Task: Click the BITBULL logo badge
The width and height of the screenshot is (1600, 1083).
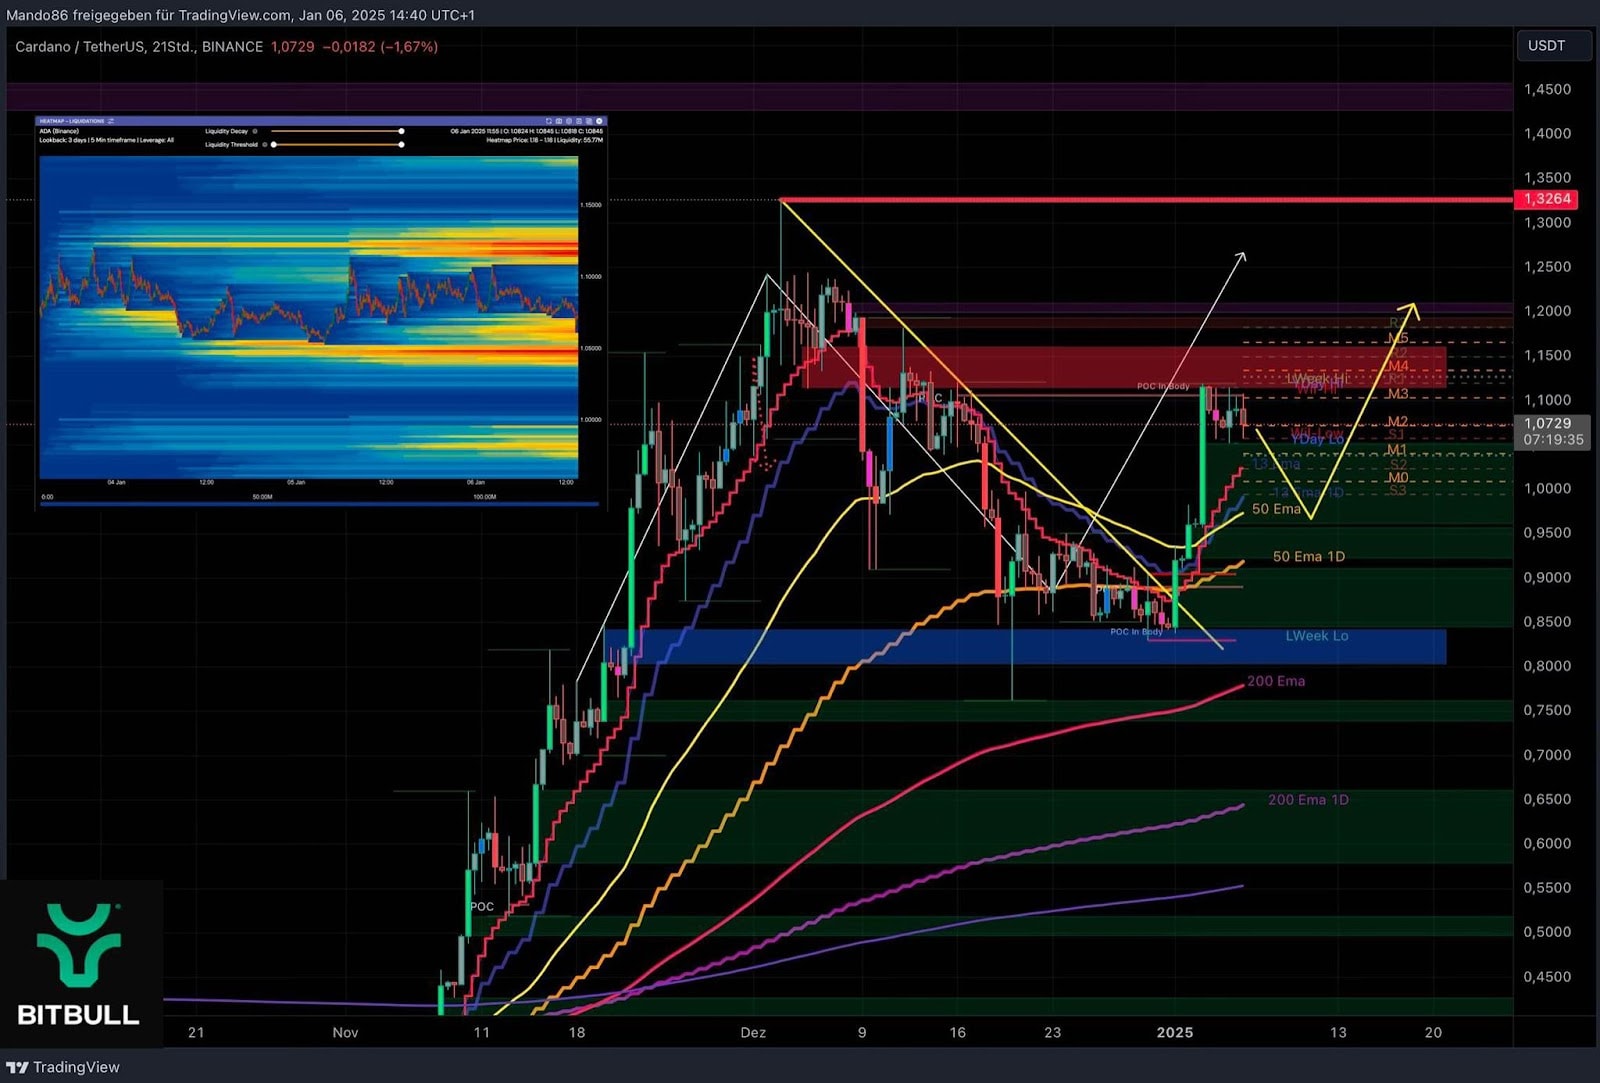Action: coord(80,963)
